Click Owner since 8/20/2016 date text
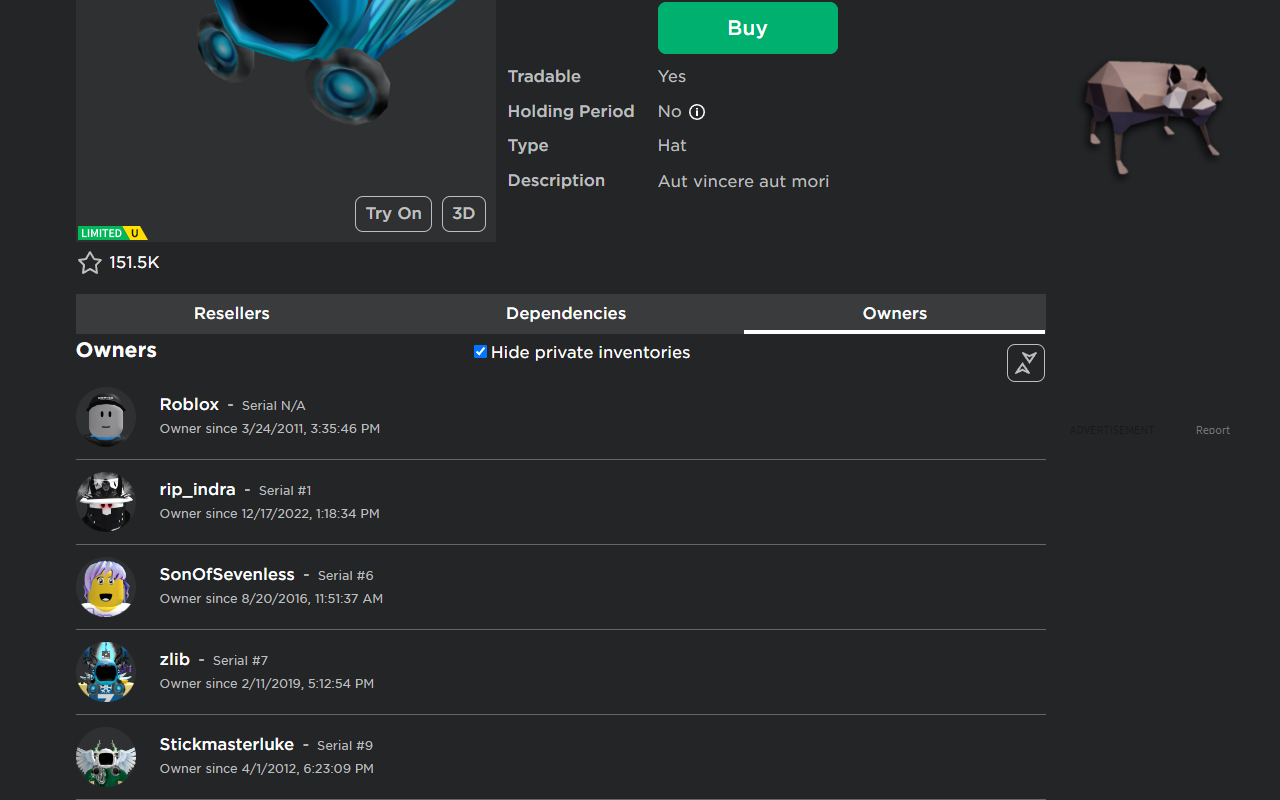The image size is (1280, 800). point(271,599)
